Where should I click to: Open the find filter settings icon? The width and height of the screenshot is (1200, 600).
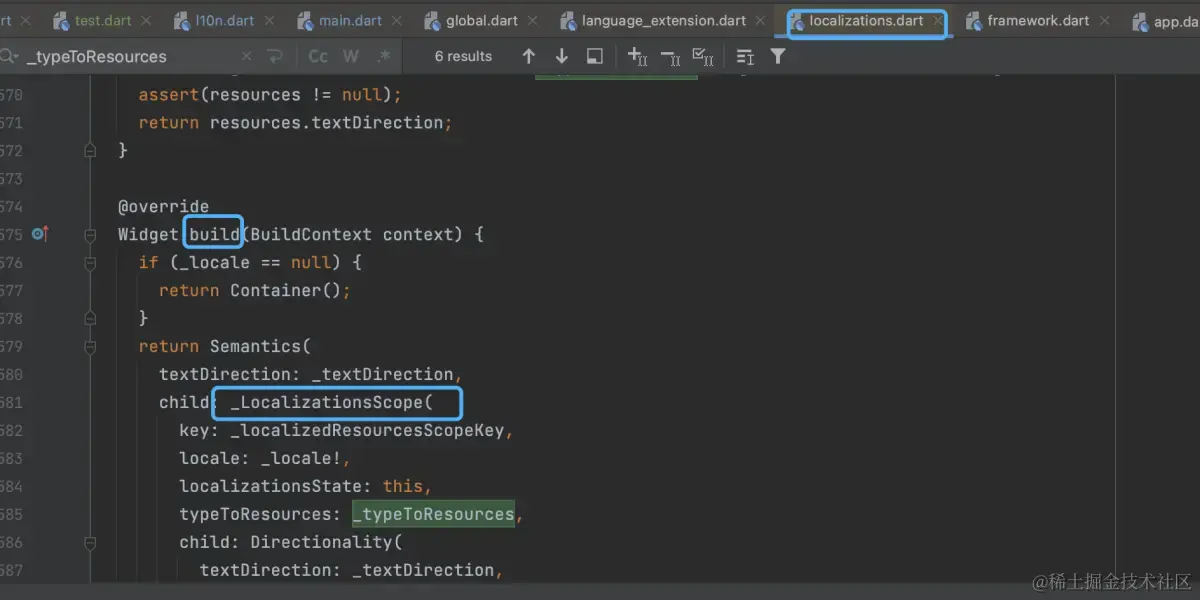coord(745,57)
